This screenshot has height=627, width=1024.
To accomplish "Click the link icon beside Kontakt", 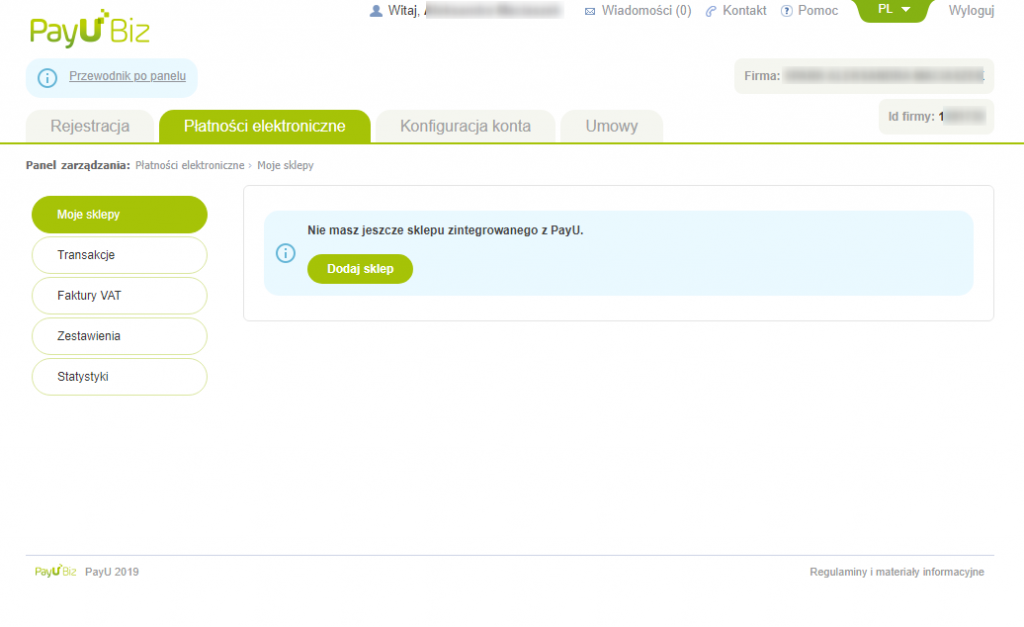I will click(x=711, y=11).
